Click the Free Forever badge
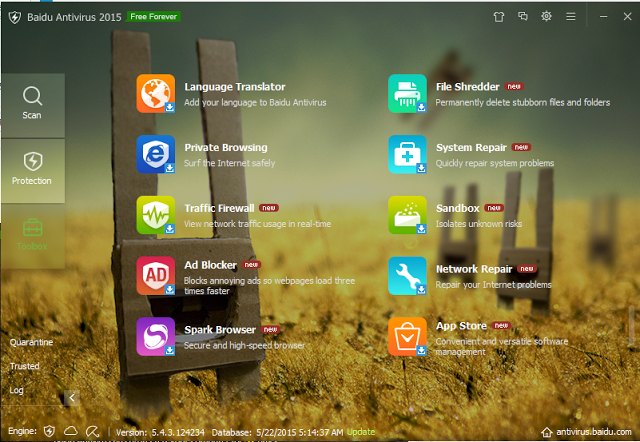This screenshot has height=442, width=640. point(153,16)
